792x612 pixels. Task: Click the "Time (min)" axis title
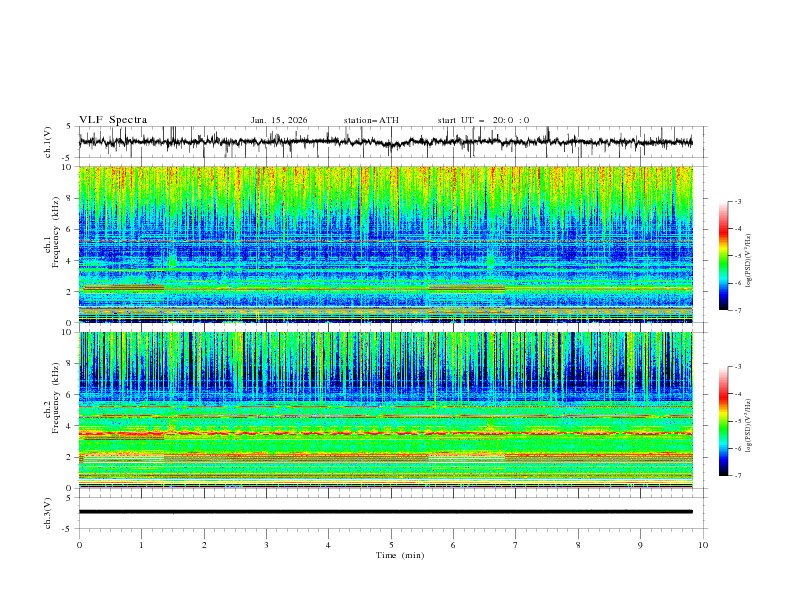click(x=400, y=555)
